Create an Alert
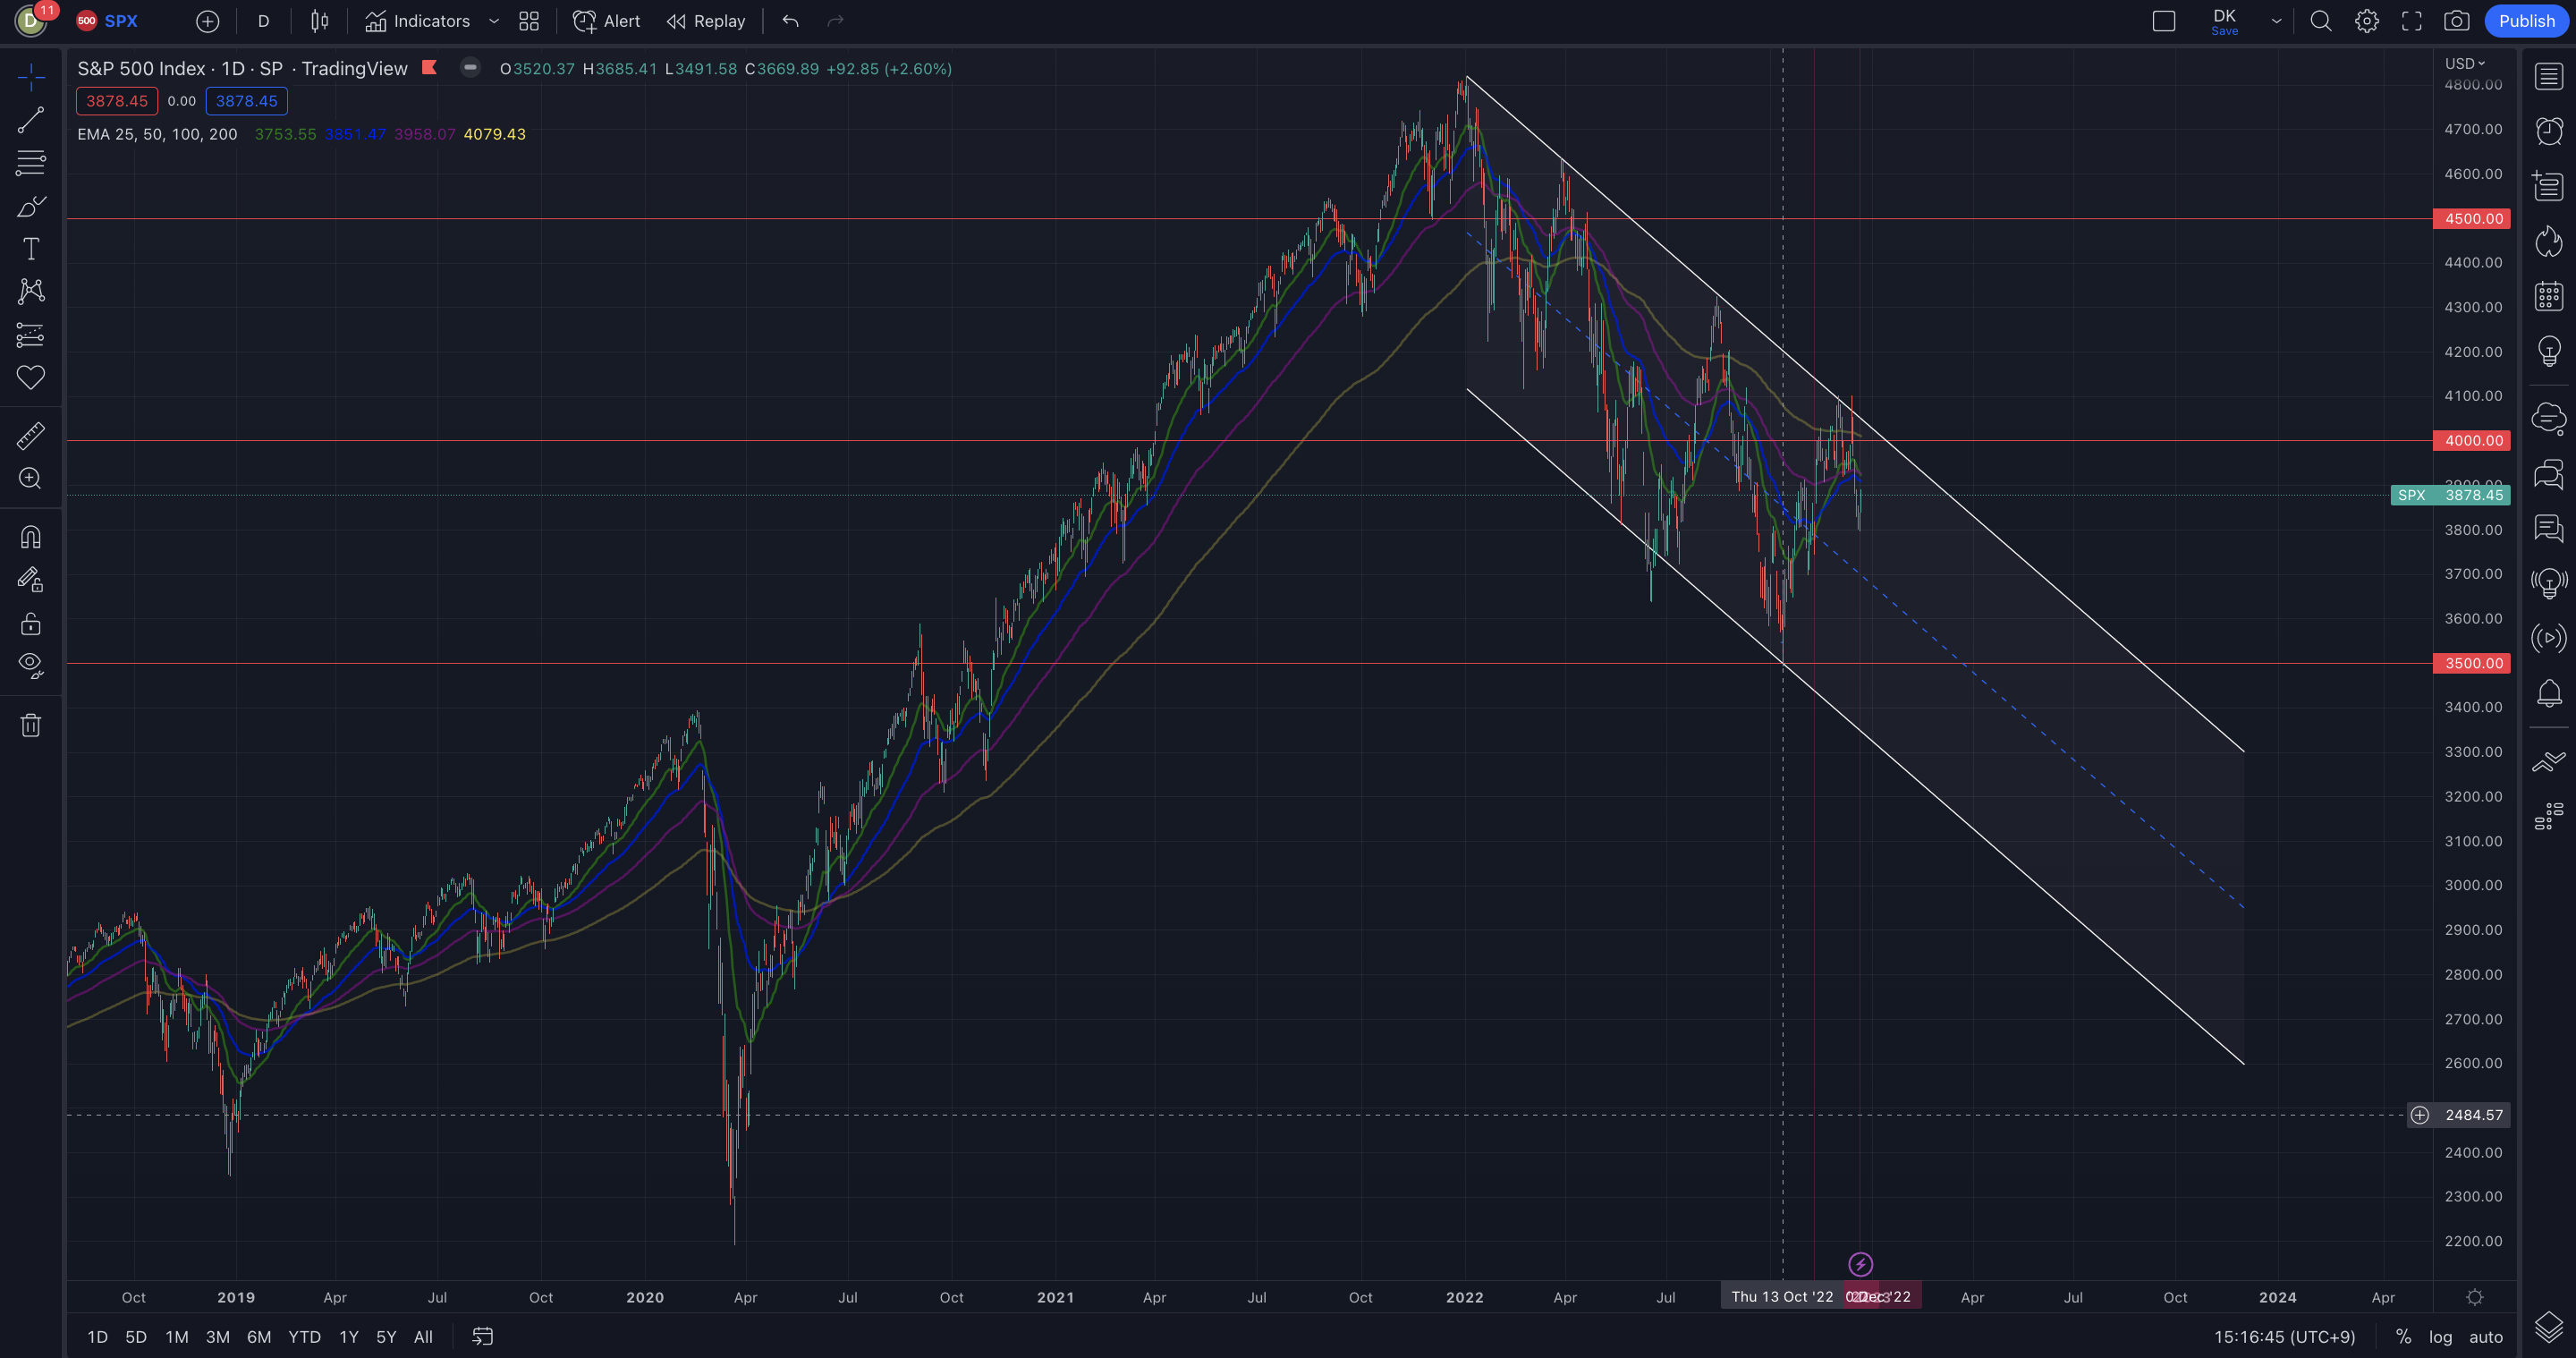This screenshot has width=2576, height=1358. 606,21
